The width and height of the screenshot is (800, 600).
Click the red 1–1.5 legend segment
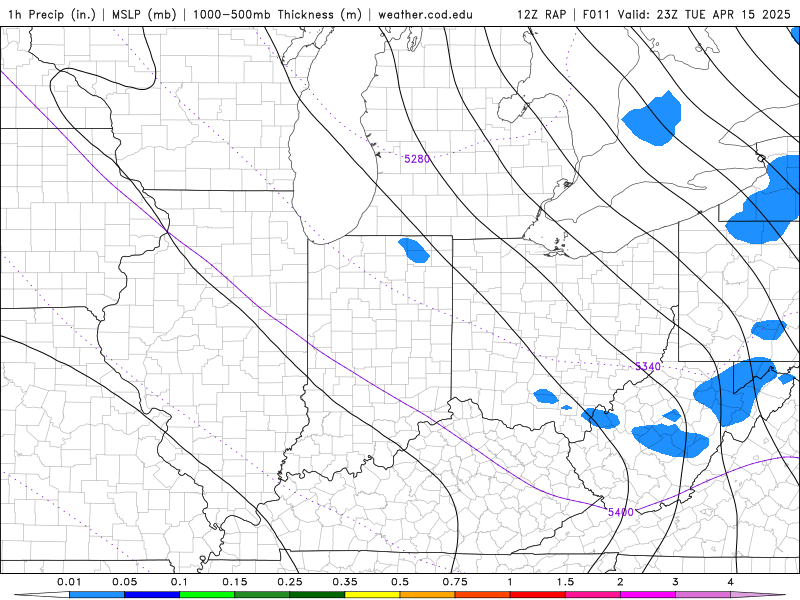(538, 595)
